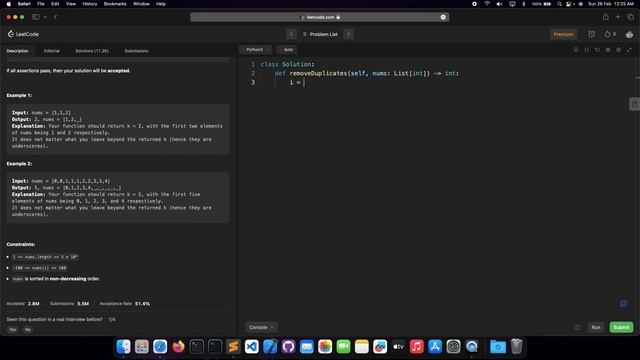Open the Safari menu
The image size is (640, 360).
(24, 4)
